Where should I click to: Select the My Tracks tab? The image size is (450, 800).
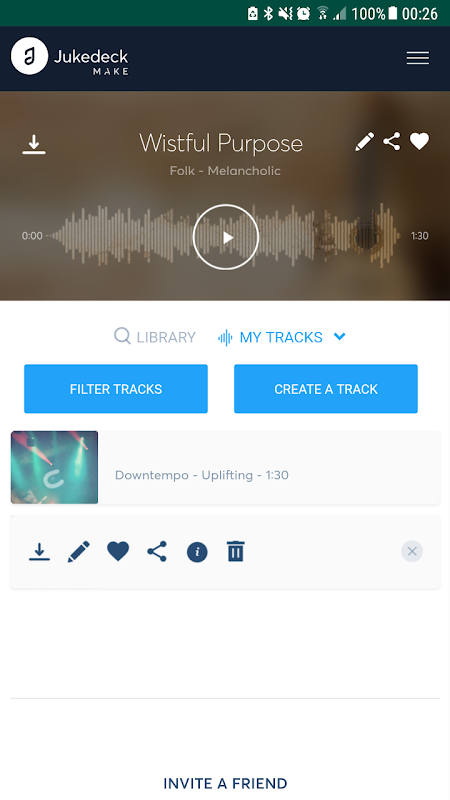(270, 337)
